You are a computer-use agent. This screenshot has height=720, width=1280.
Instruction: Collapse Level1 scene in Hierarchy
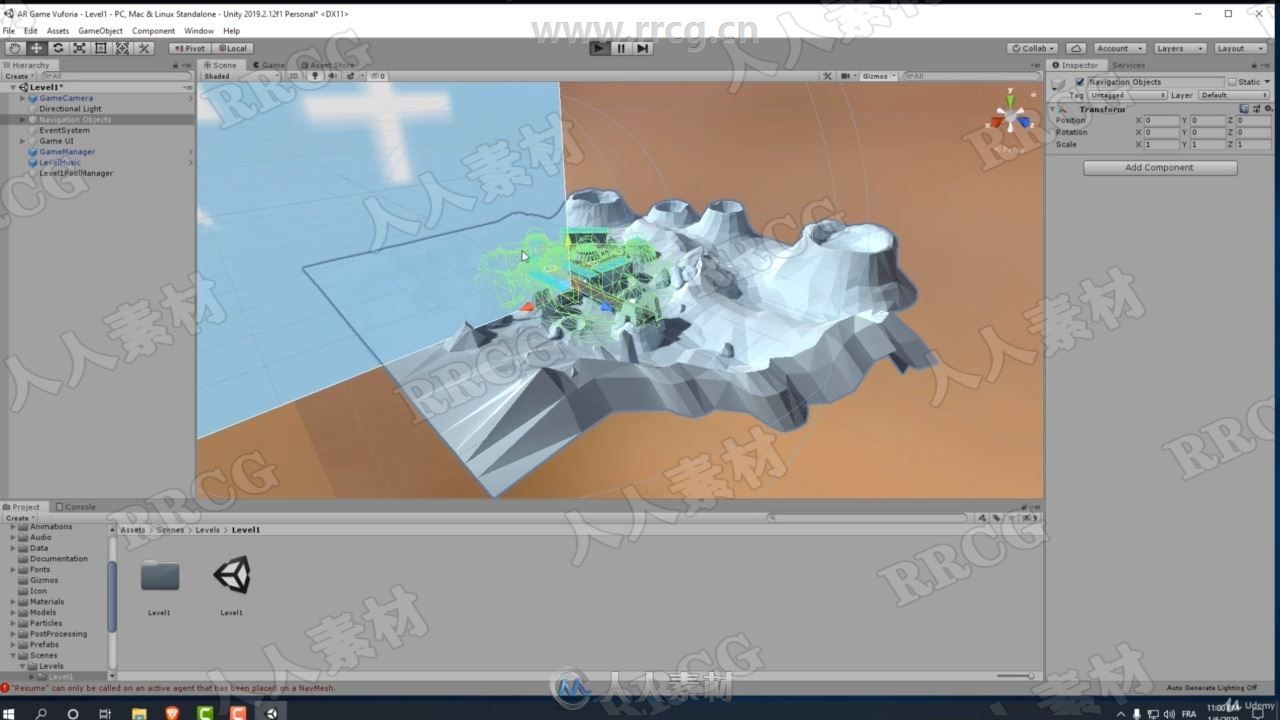point(13,87)
